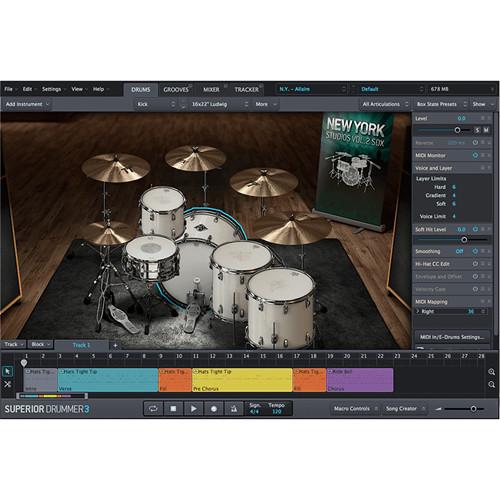Select the purple Chorus Ride Bell block

point(360,380)
